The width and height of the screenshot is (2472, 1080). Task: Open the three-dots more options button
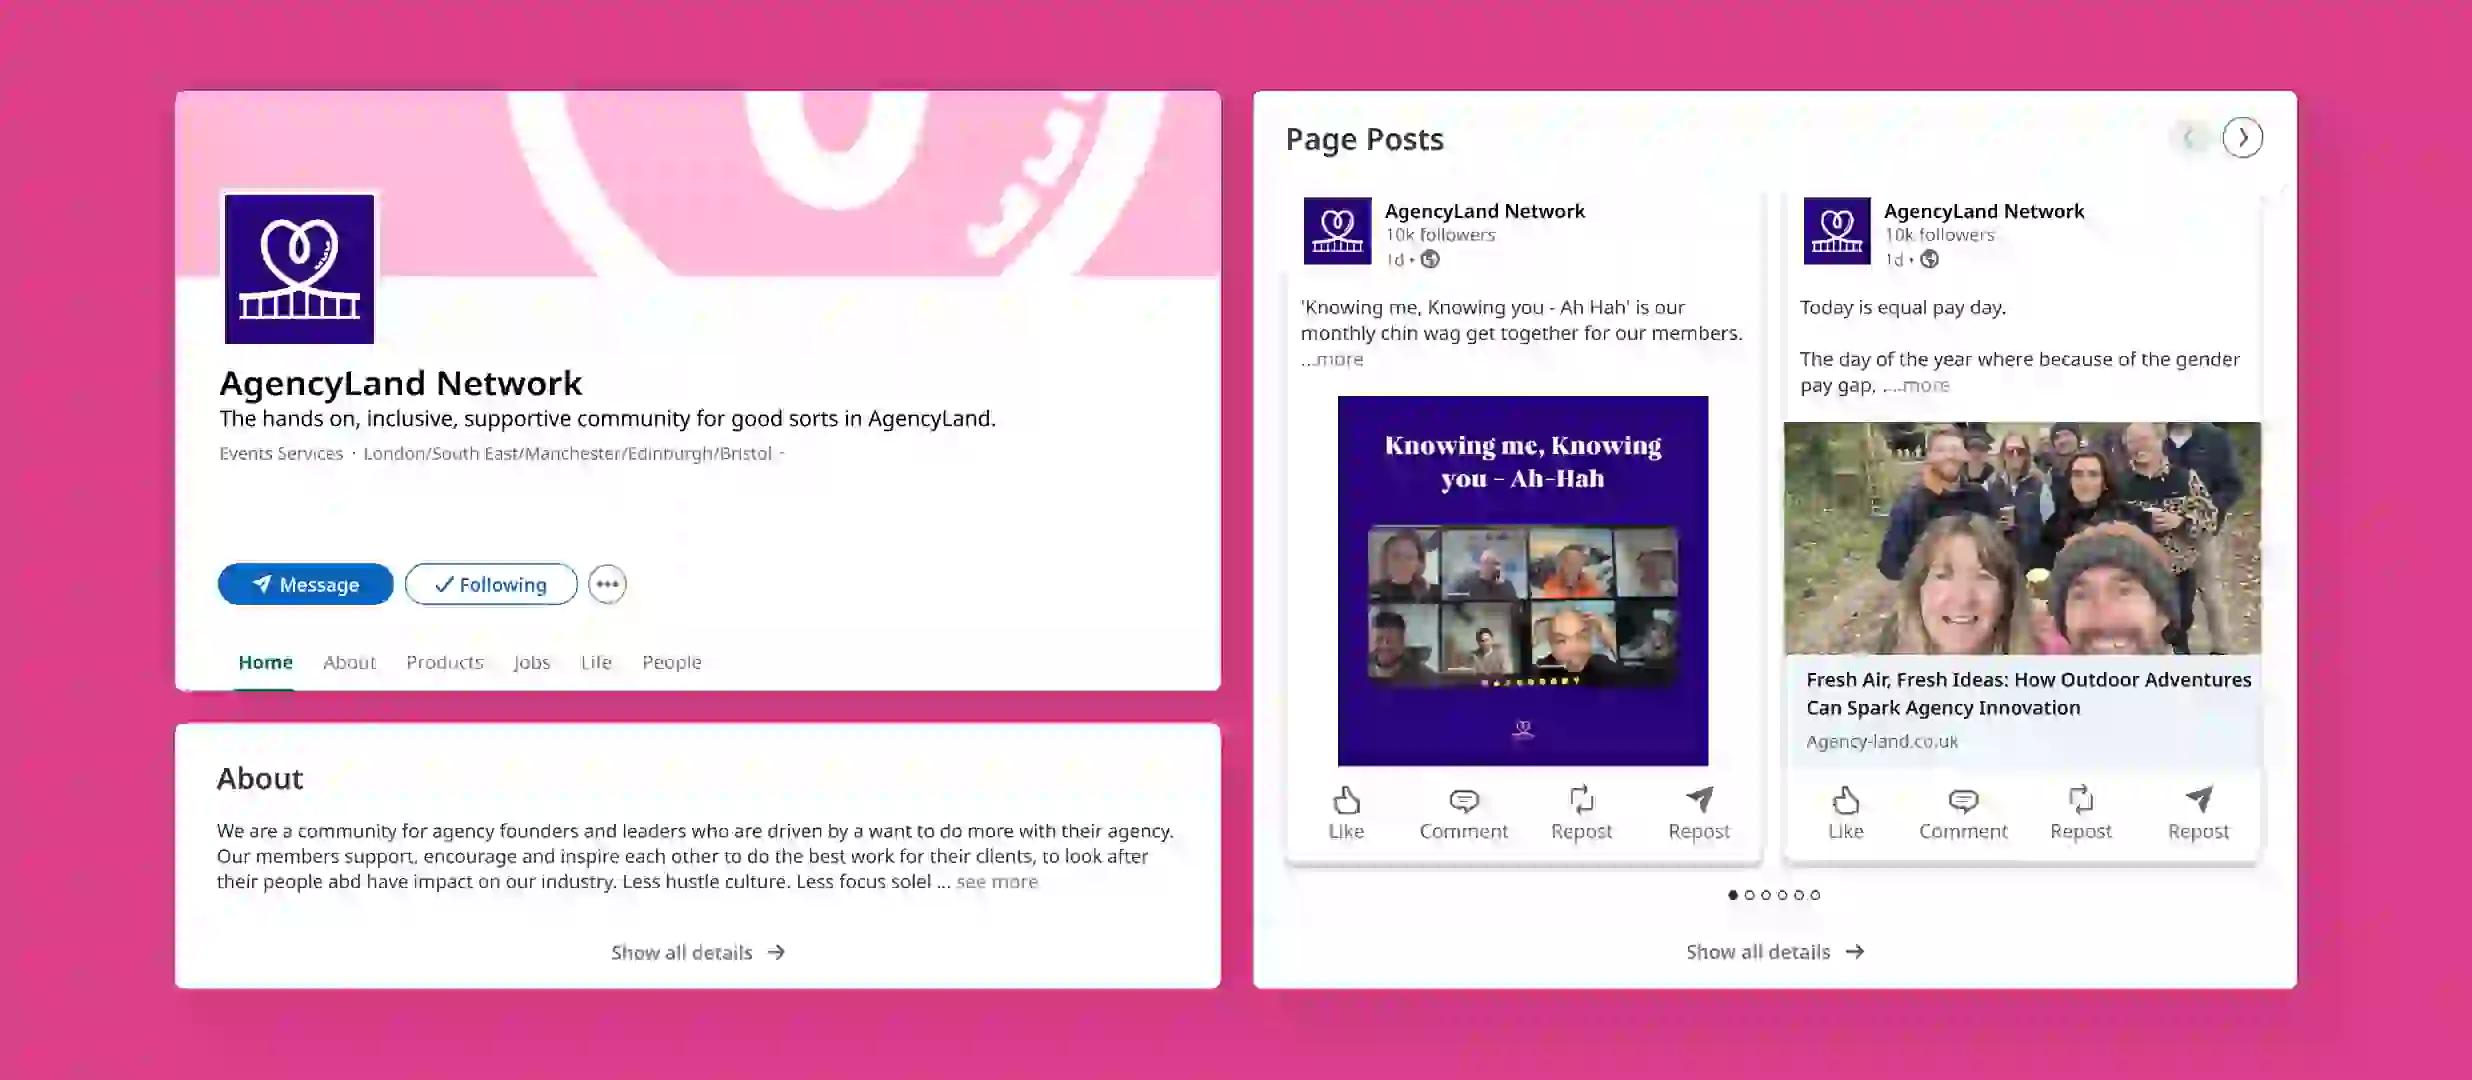tap(607, 584)
